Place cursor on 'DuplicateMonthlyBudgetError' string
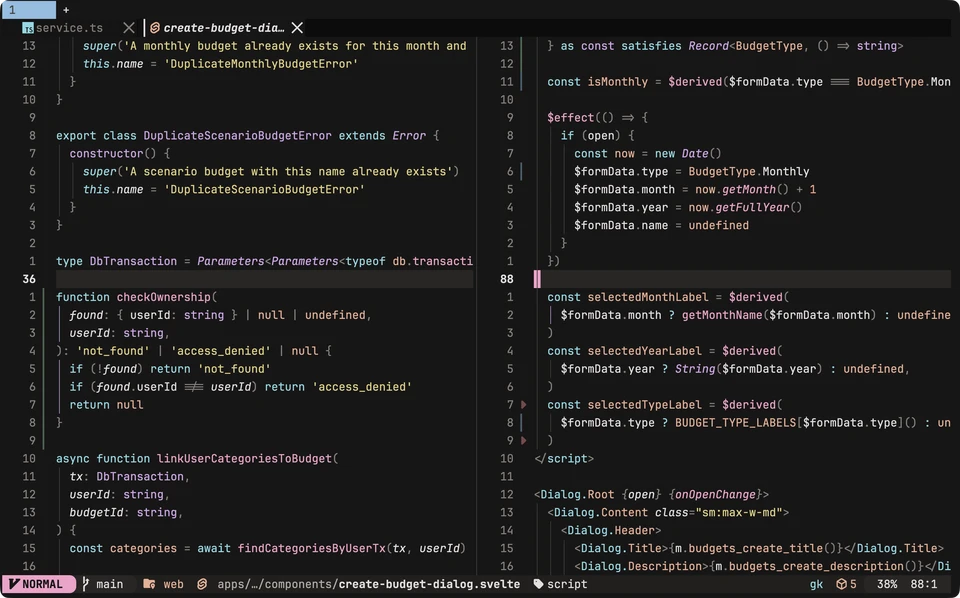Image resolution: width=960 pixels, height=598 pixels. click(x=261, y=64)
